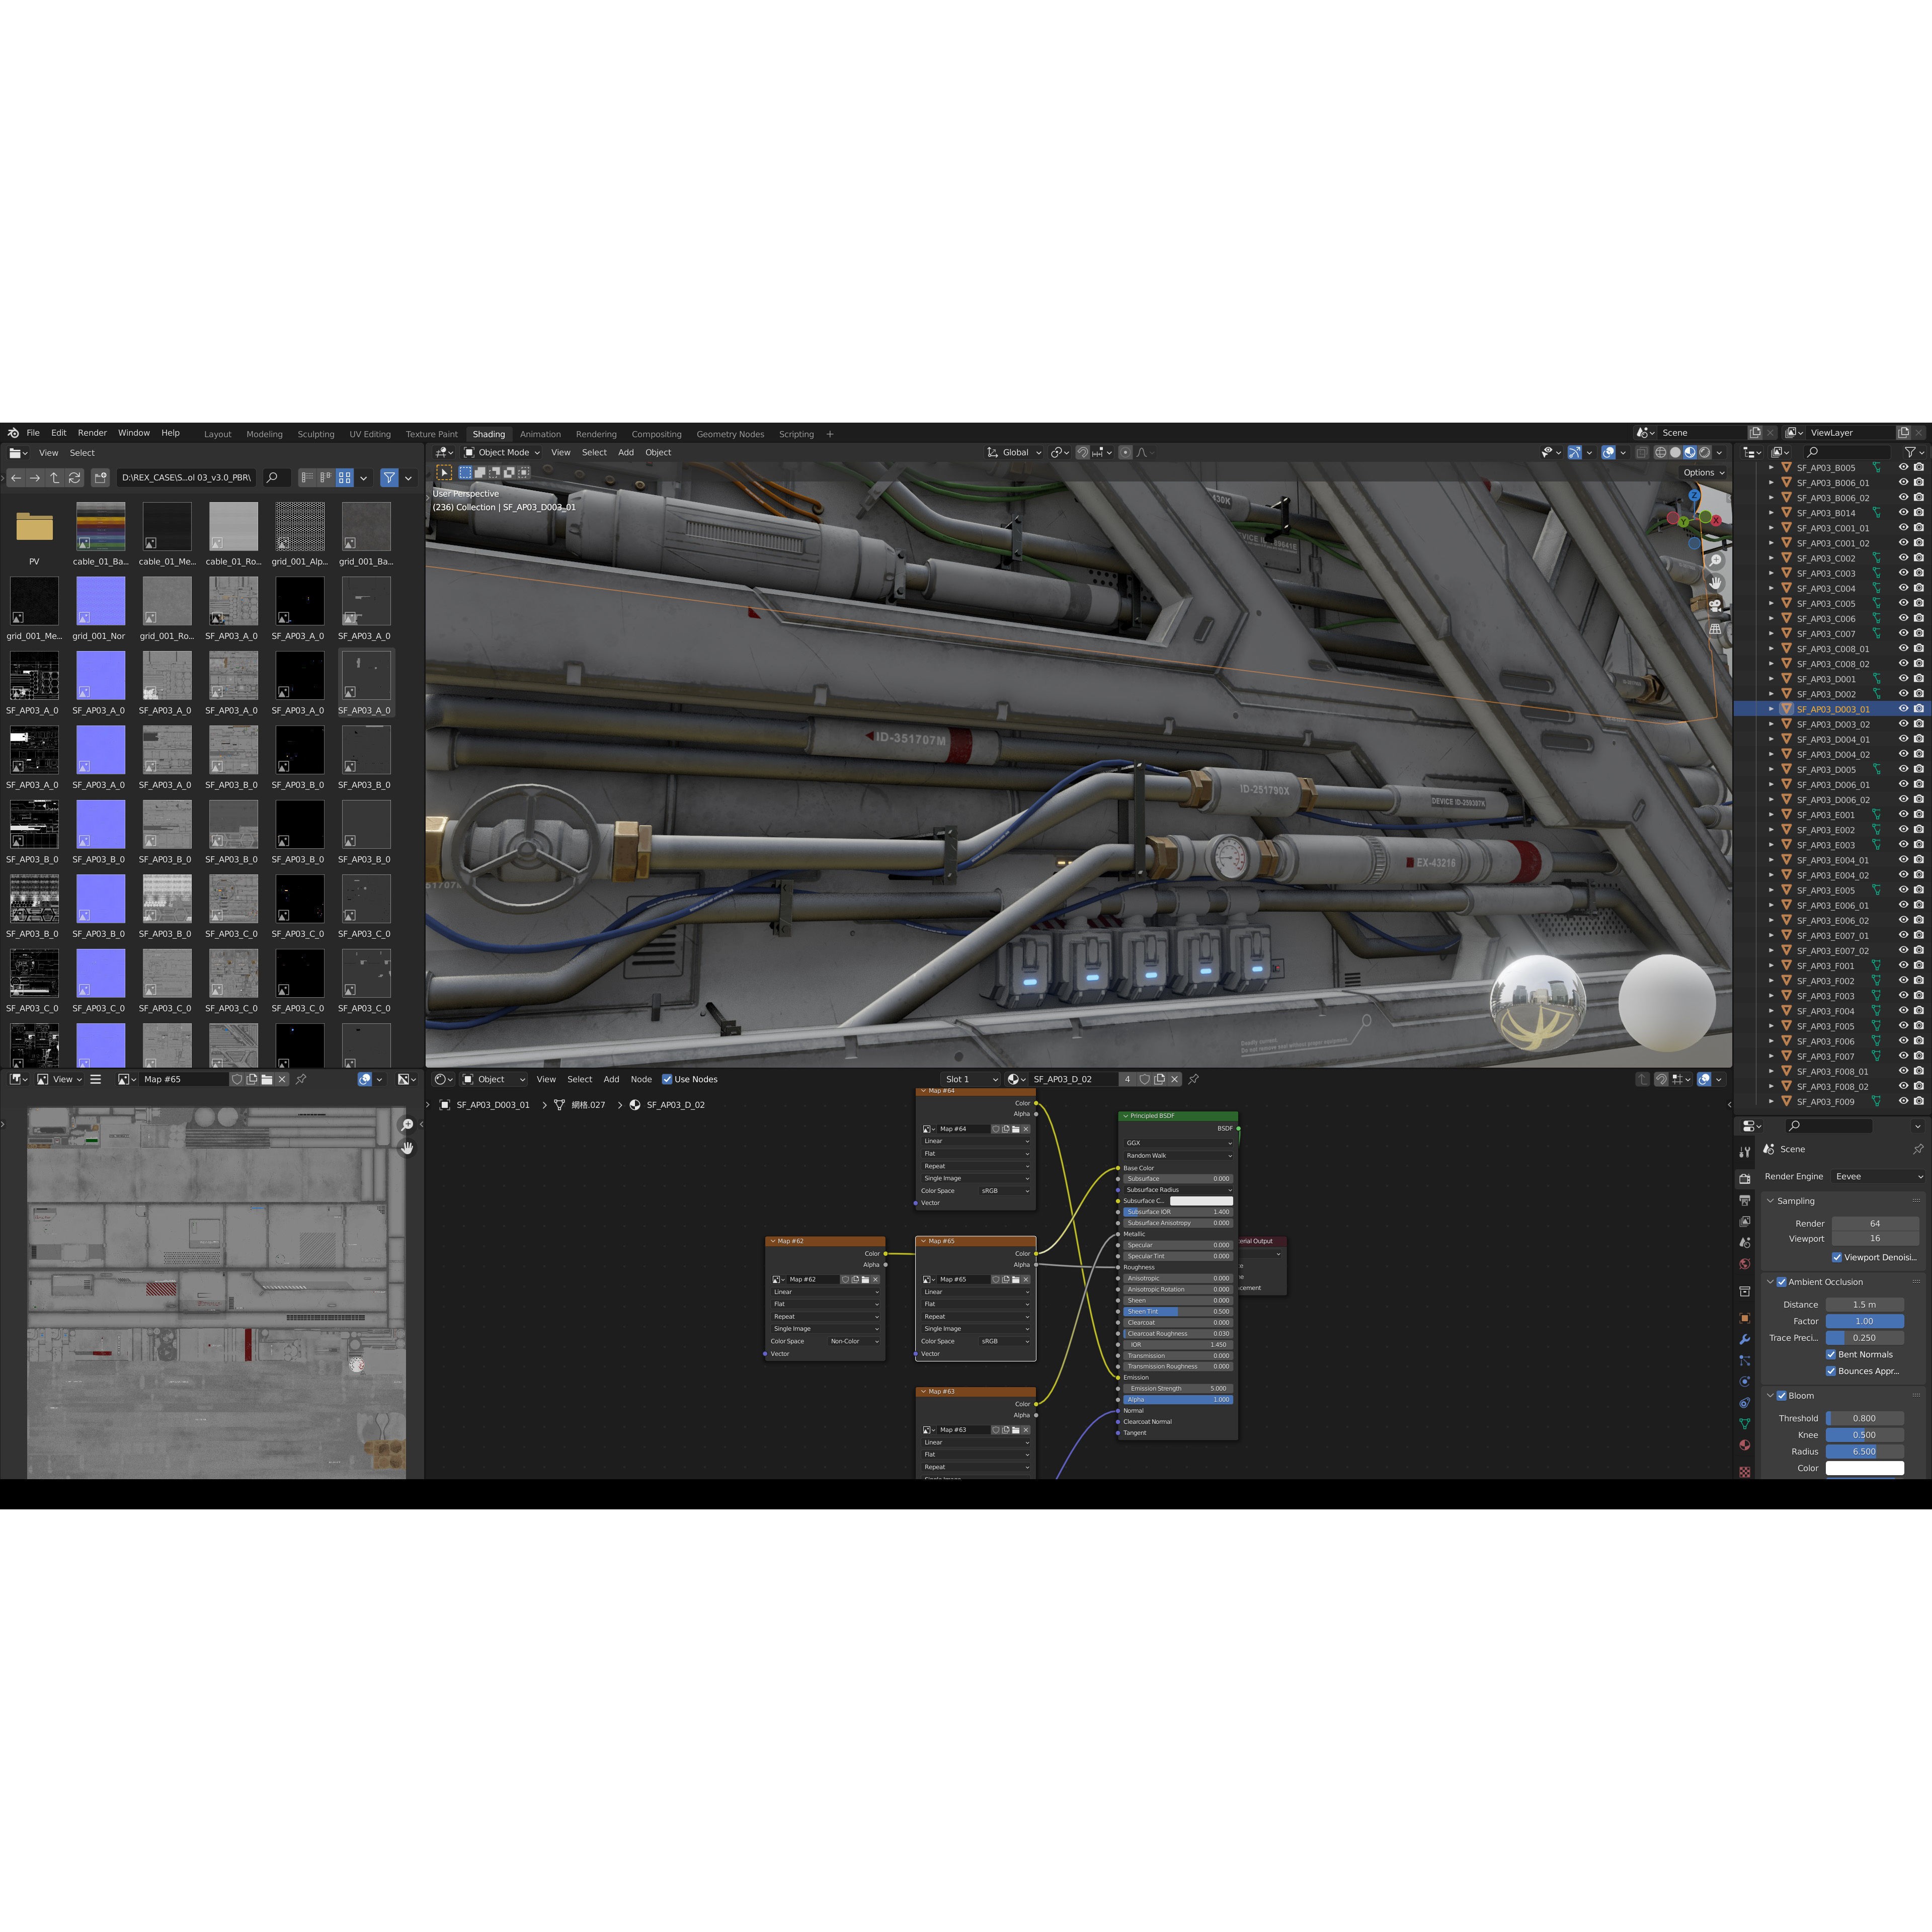Switch file browser to thumbnail display
1932x1932 pixels.
[345, 478]
